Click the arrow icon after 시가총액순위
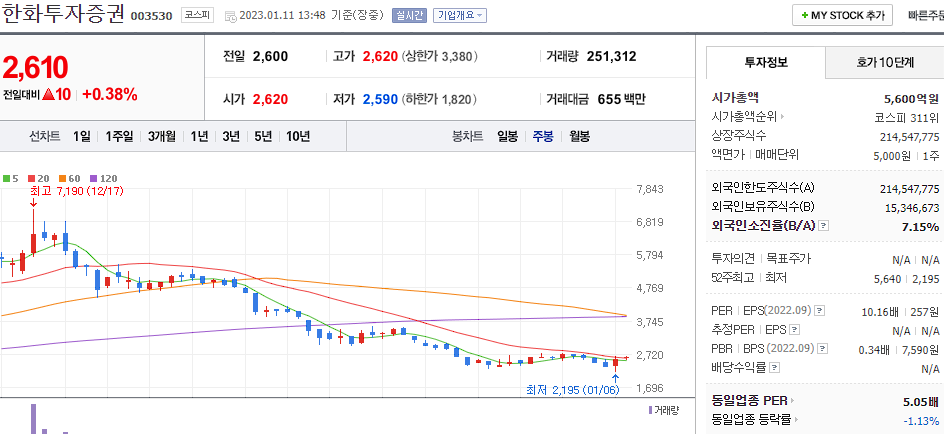The width and height of the screenshot is (944, 434). pos(783,117)
